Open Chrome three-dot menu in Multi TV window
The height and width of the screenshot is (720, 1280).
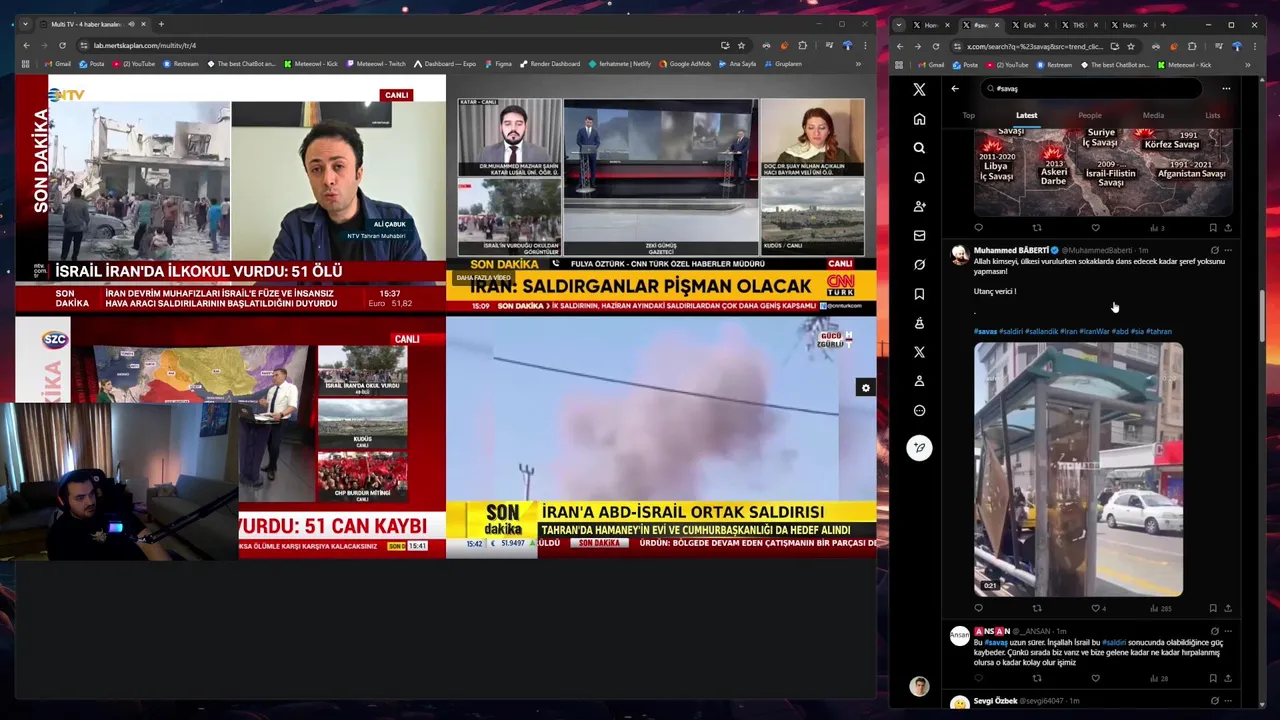coord(865,45)
